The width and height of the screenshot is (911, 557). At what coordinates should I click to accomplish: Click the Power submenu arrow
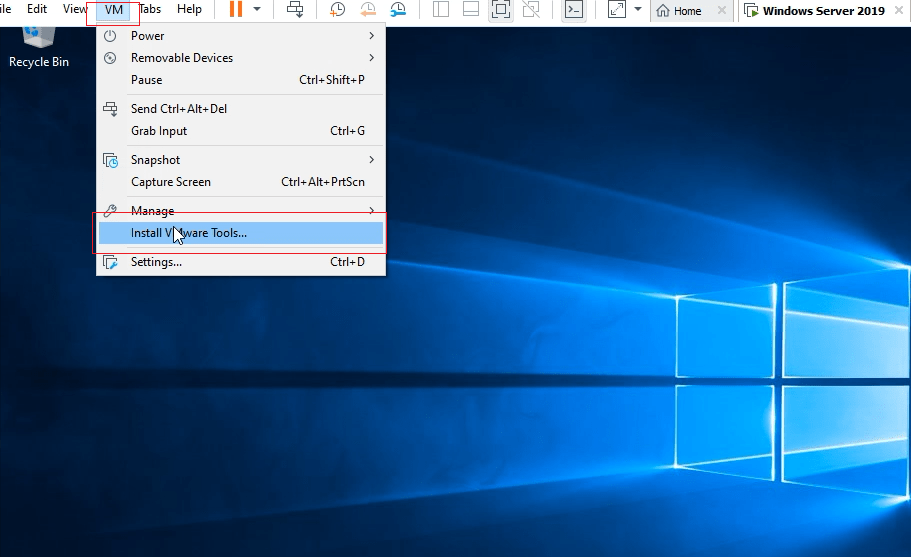372,36
